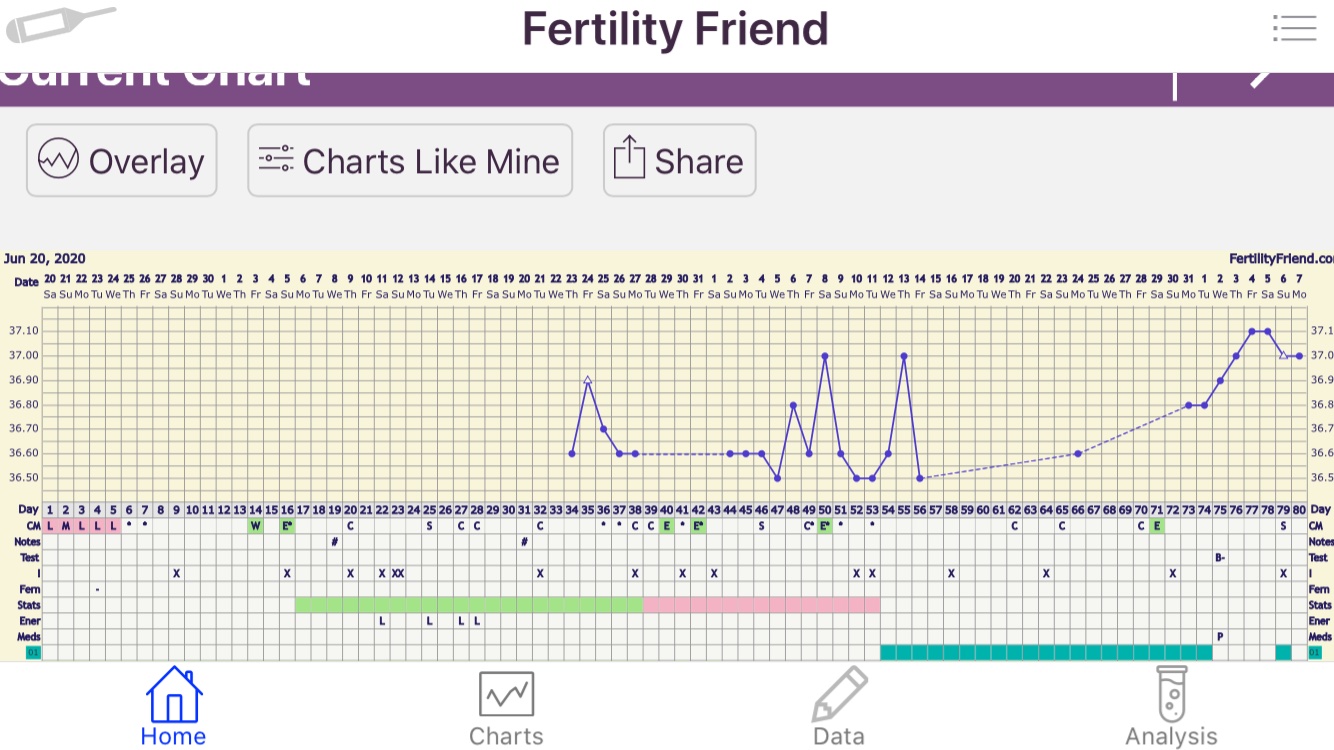Tap the Analysis test tube icon
The height and width of the screenshot is (750, 1334).
1171,694
